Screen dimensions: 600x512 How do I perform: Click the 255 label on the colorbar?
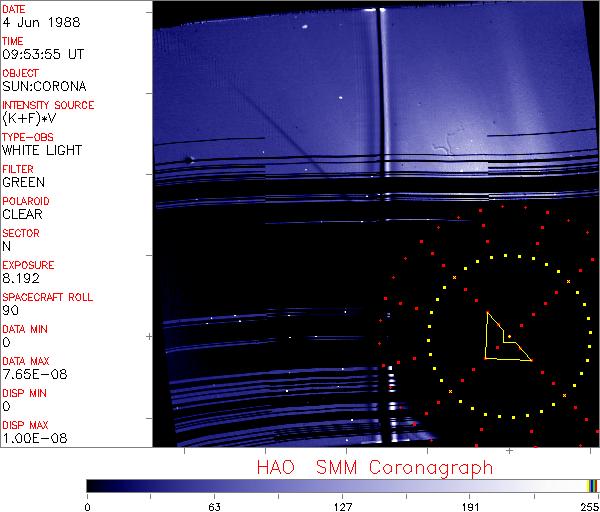588,506
